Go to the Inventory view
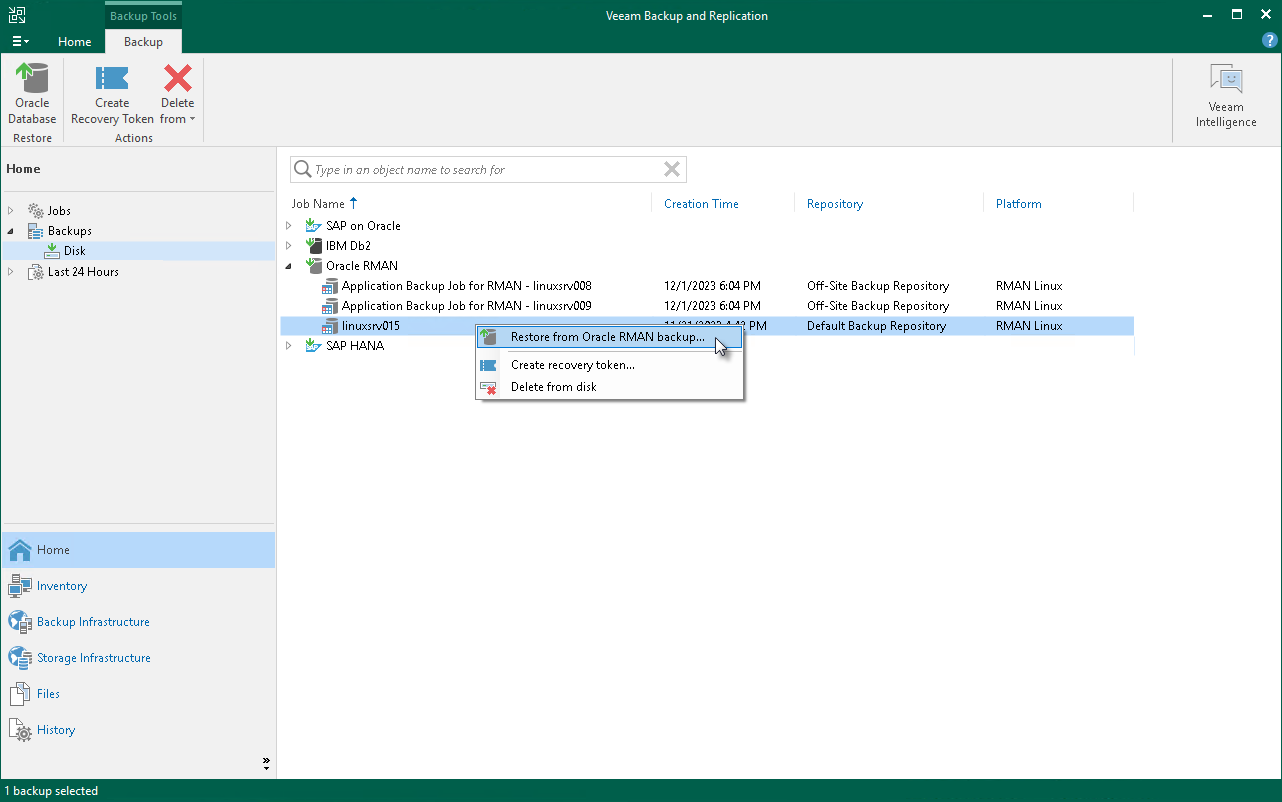 (61, 586)
